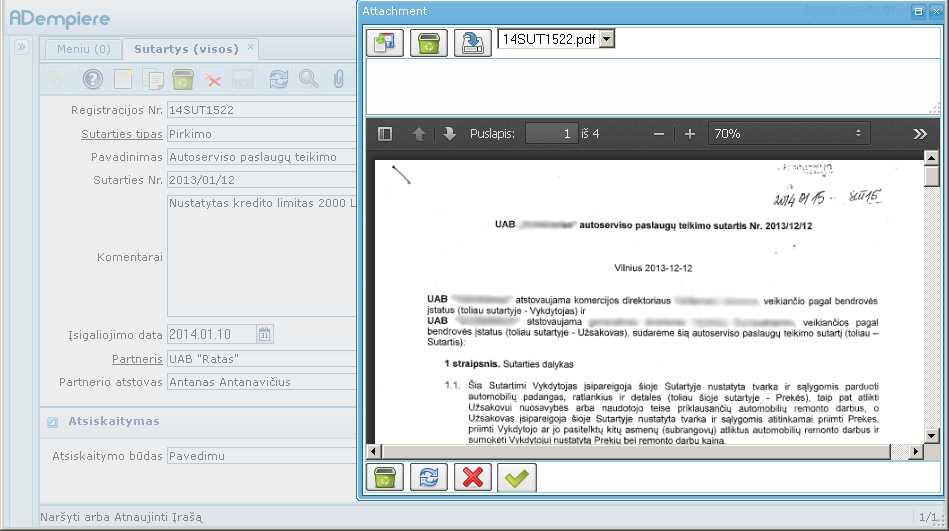This screenshot has width=949, height=531.
Task: Open the Sutarties tipas link label
Action: [x=122, y=134]
